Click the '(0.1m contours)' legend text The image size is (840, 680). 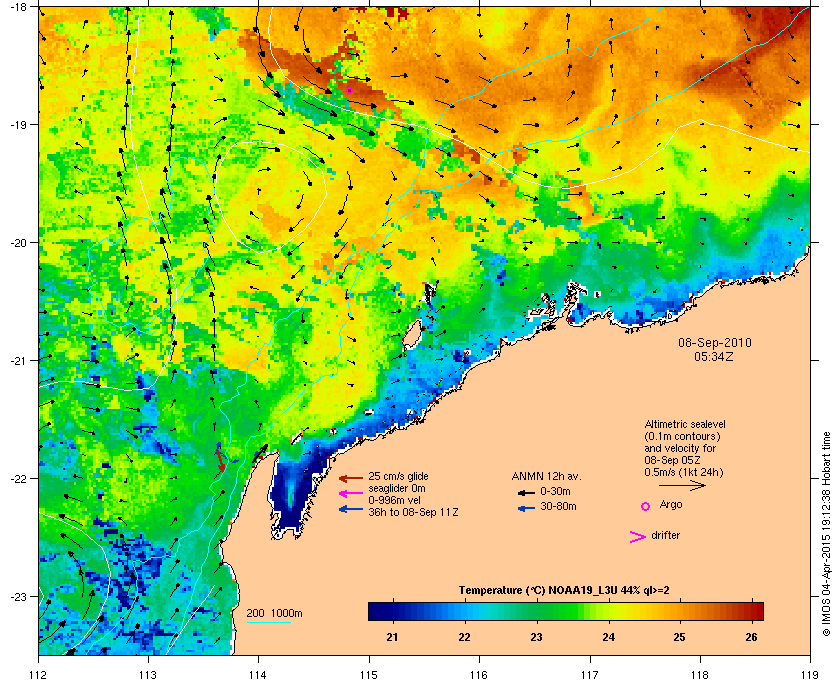tap(682, 436)
